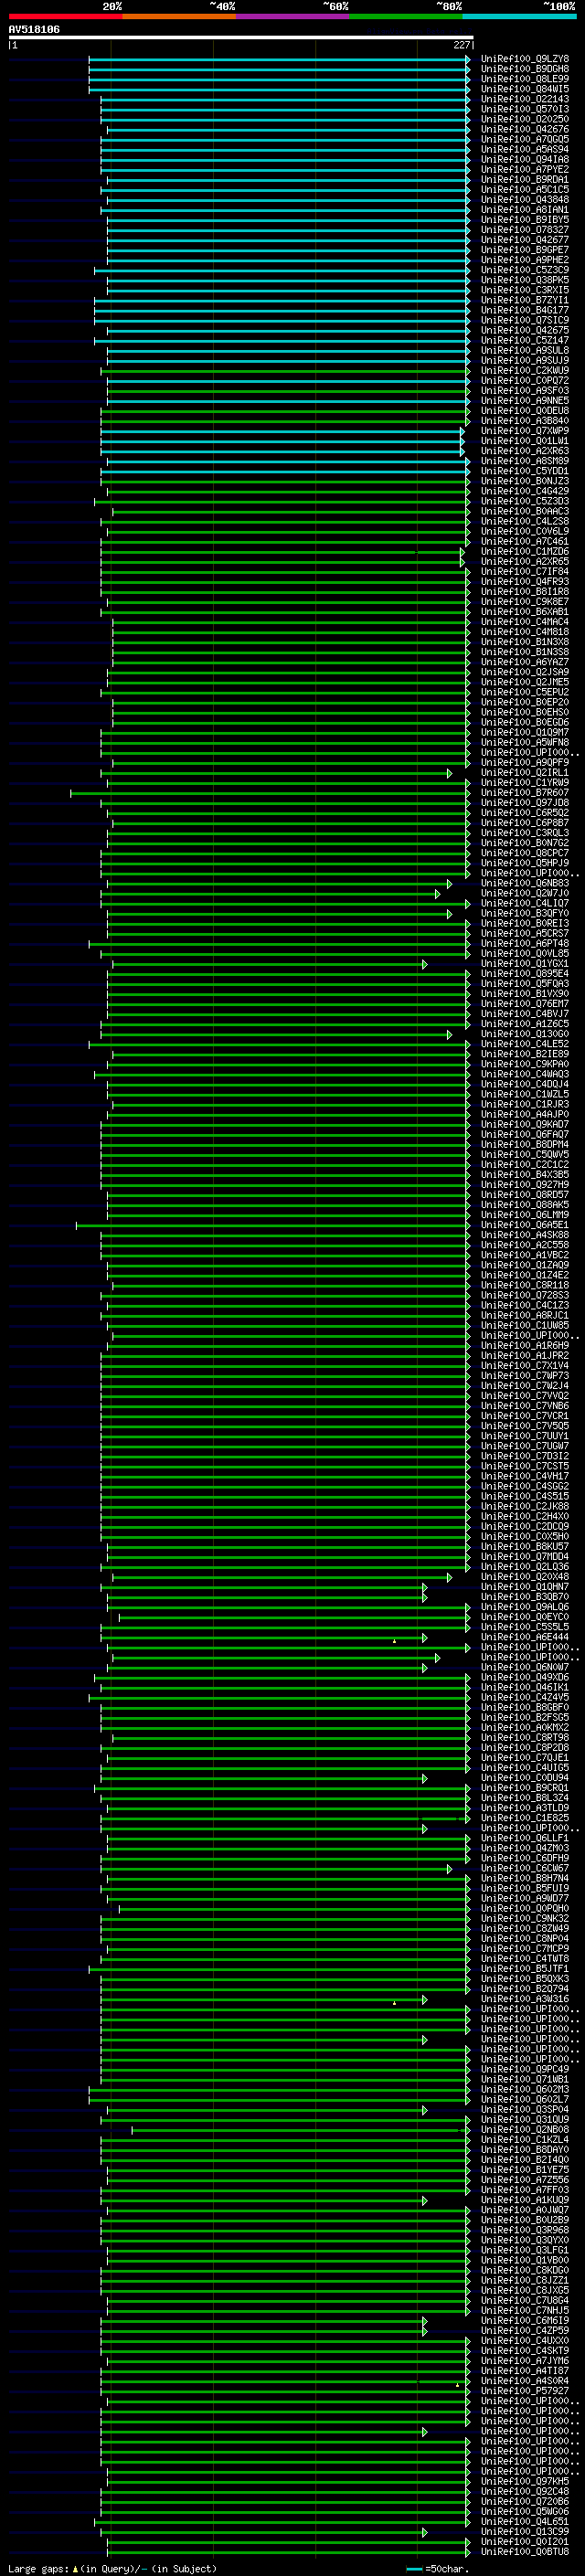Select hit UniRef100_A7PYE2

(525, 169)
